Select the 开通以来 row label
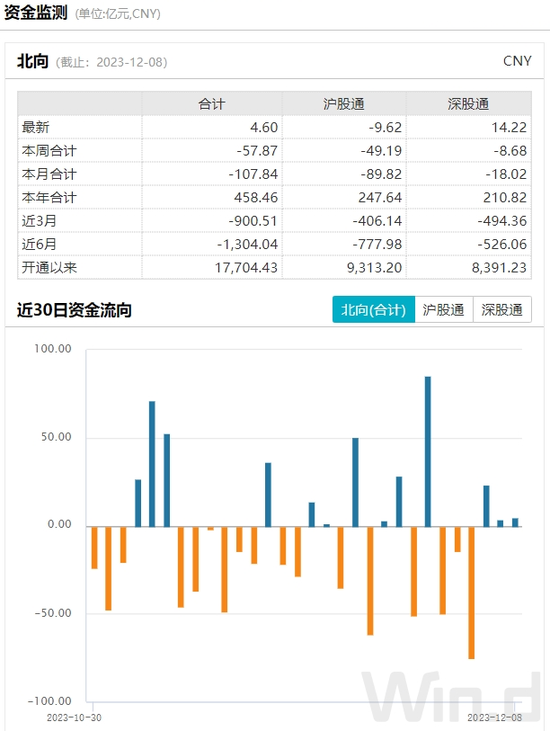 [49, 268]
